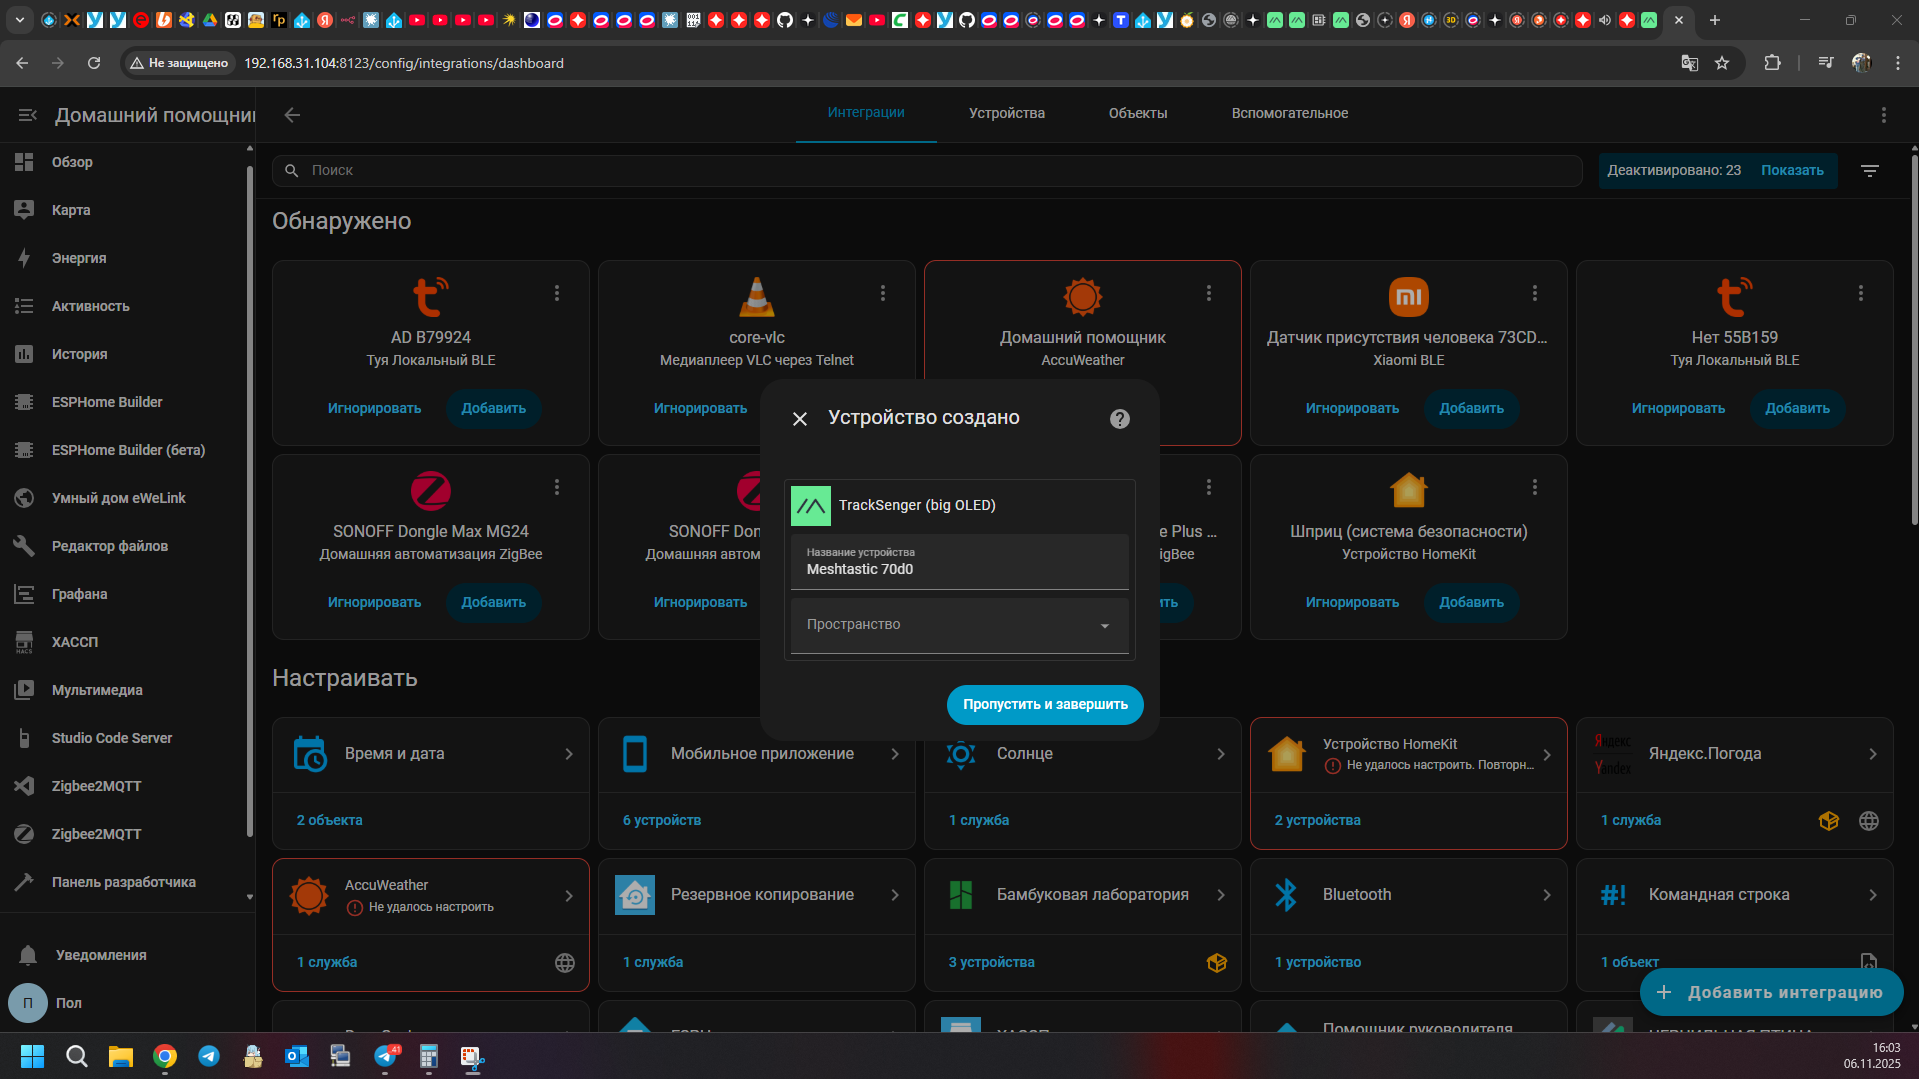The width and height of the screenshot is (1919, 1079).
Task: Close the device created dialog
Action: pos(800,419)
